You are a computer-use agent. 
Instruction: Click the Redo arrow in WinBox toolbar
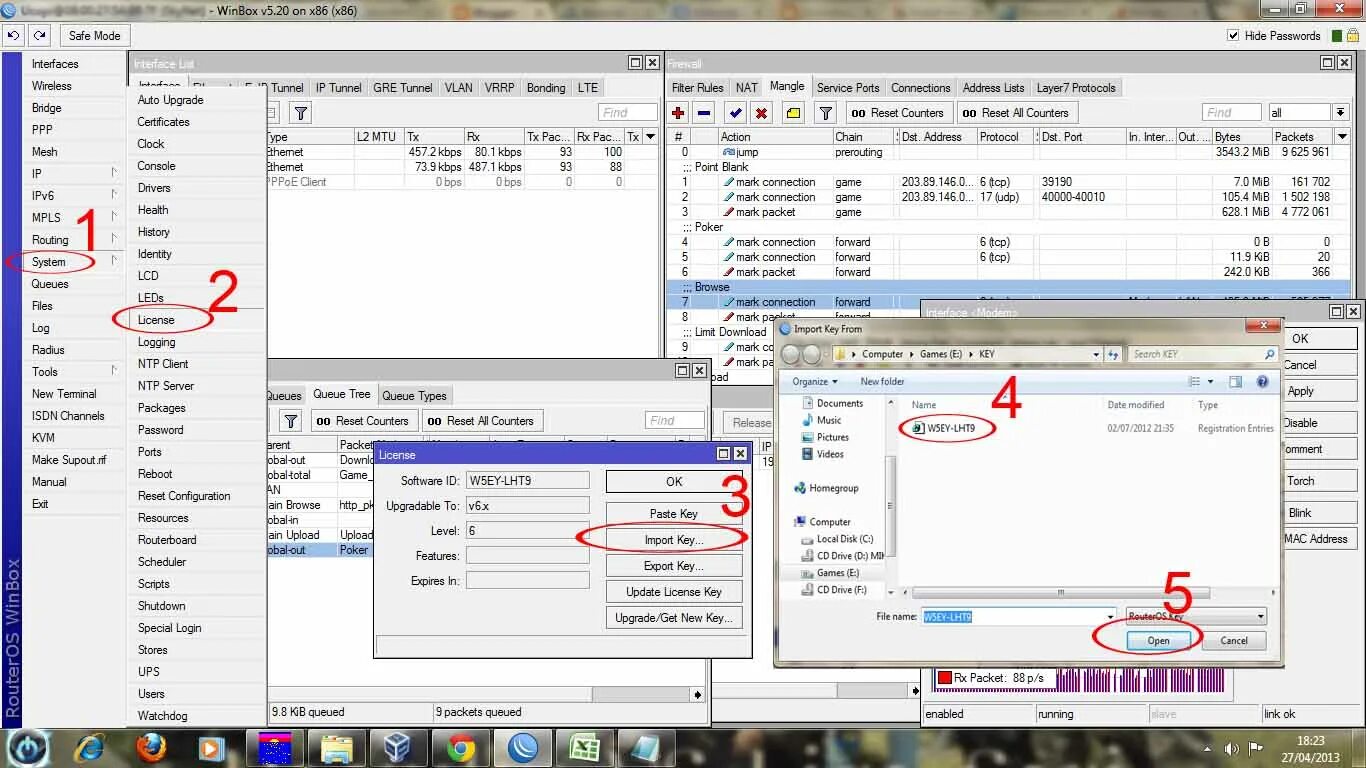(39, 35)
